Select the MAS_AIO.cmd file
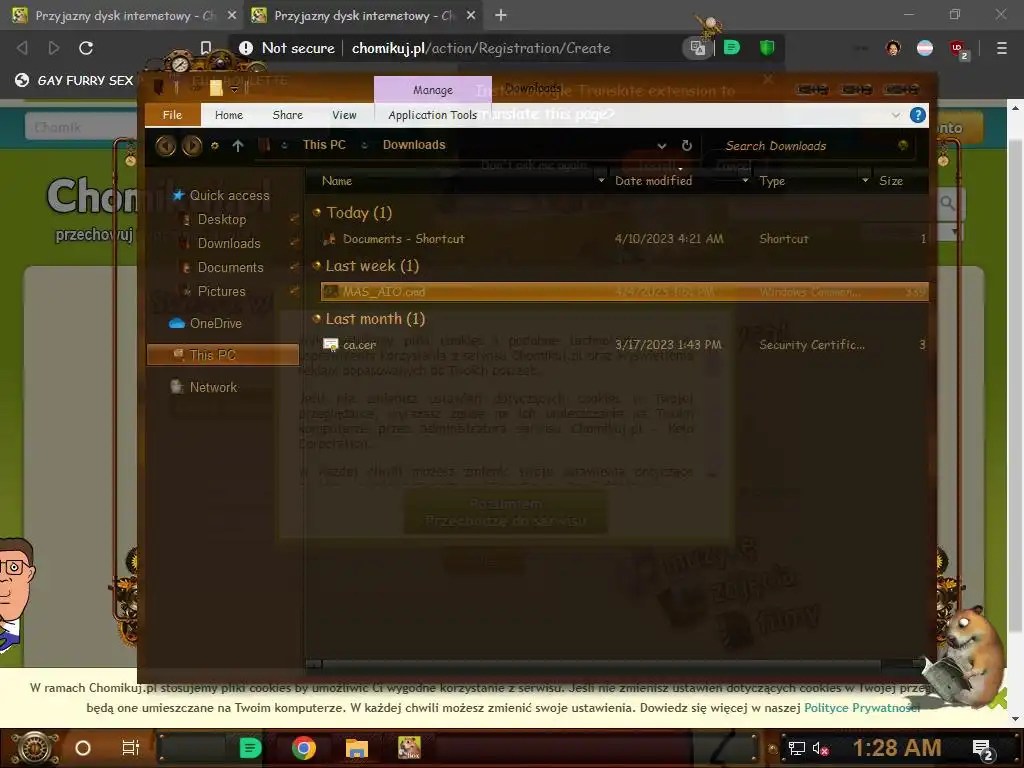1024x768 pixels. 624,292
